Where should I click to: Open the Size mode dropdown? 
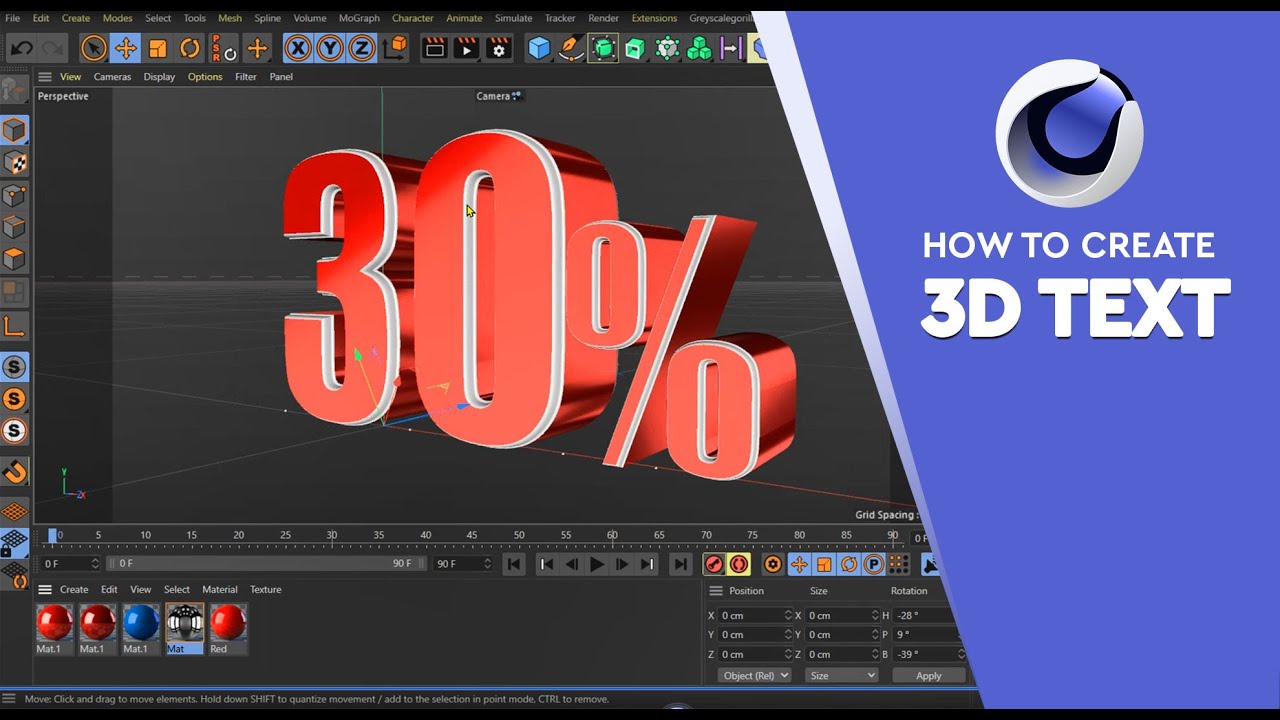click(842, 676)
